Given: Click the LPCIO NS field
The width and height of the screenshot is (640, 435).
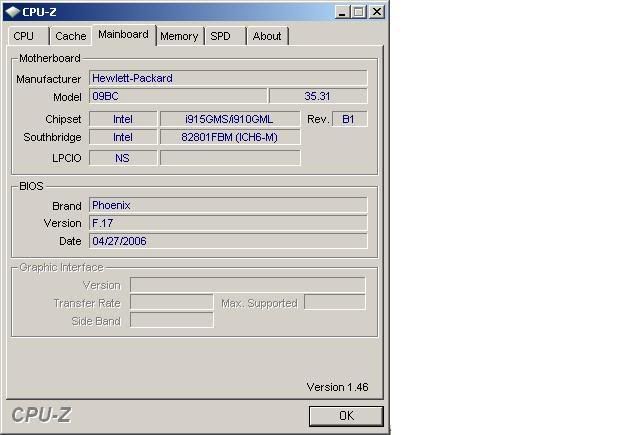Looking at the screenshot, I should tap(123, 158).
